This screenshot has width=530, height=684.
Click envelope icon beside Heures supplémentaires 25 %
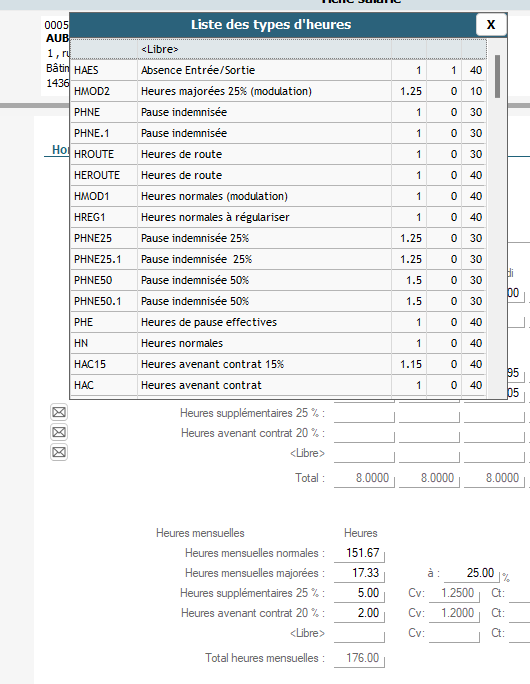coord(59,412)
